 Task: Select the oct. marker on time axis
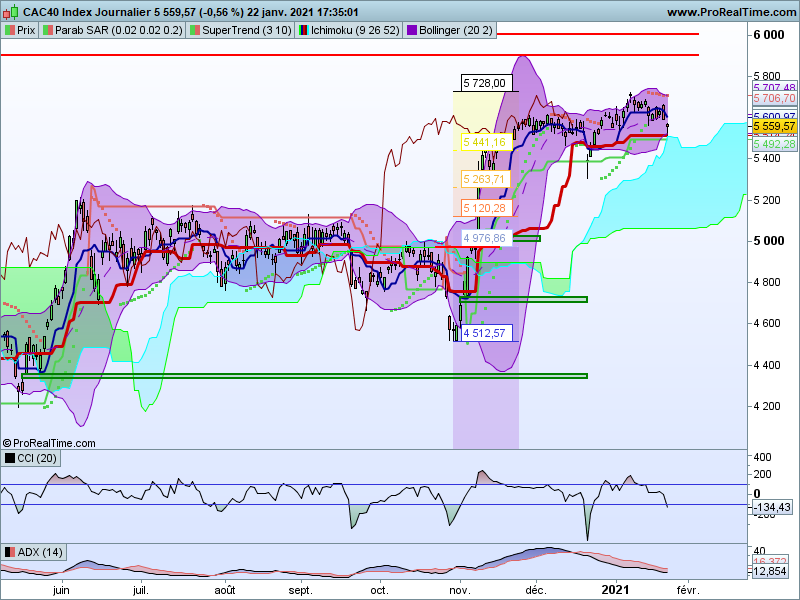[380, 590]
